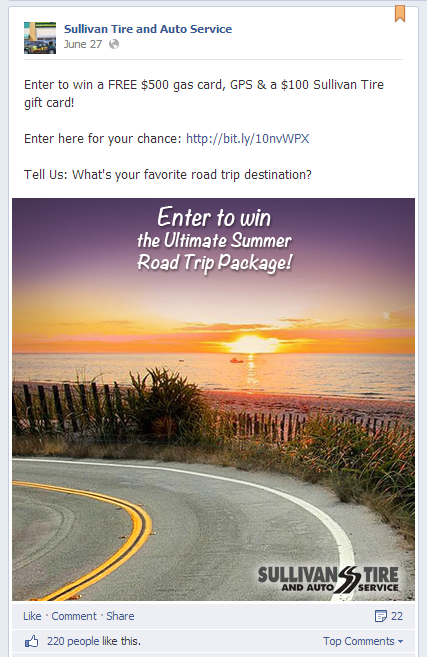This screenshot has height=657, width=427.
Task: Open the 22 comments count
Action: click(397, 616)
